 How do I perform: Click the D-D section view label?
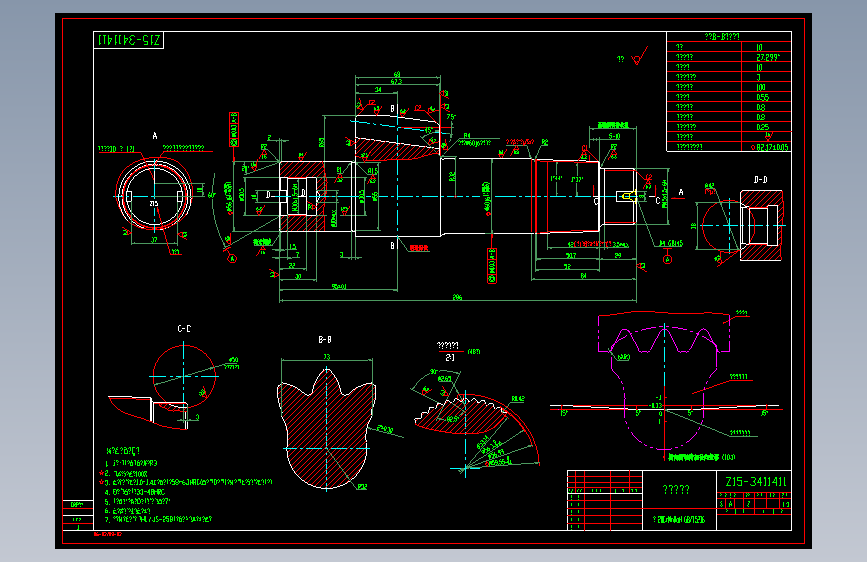coord(761,180)
